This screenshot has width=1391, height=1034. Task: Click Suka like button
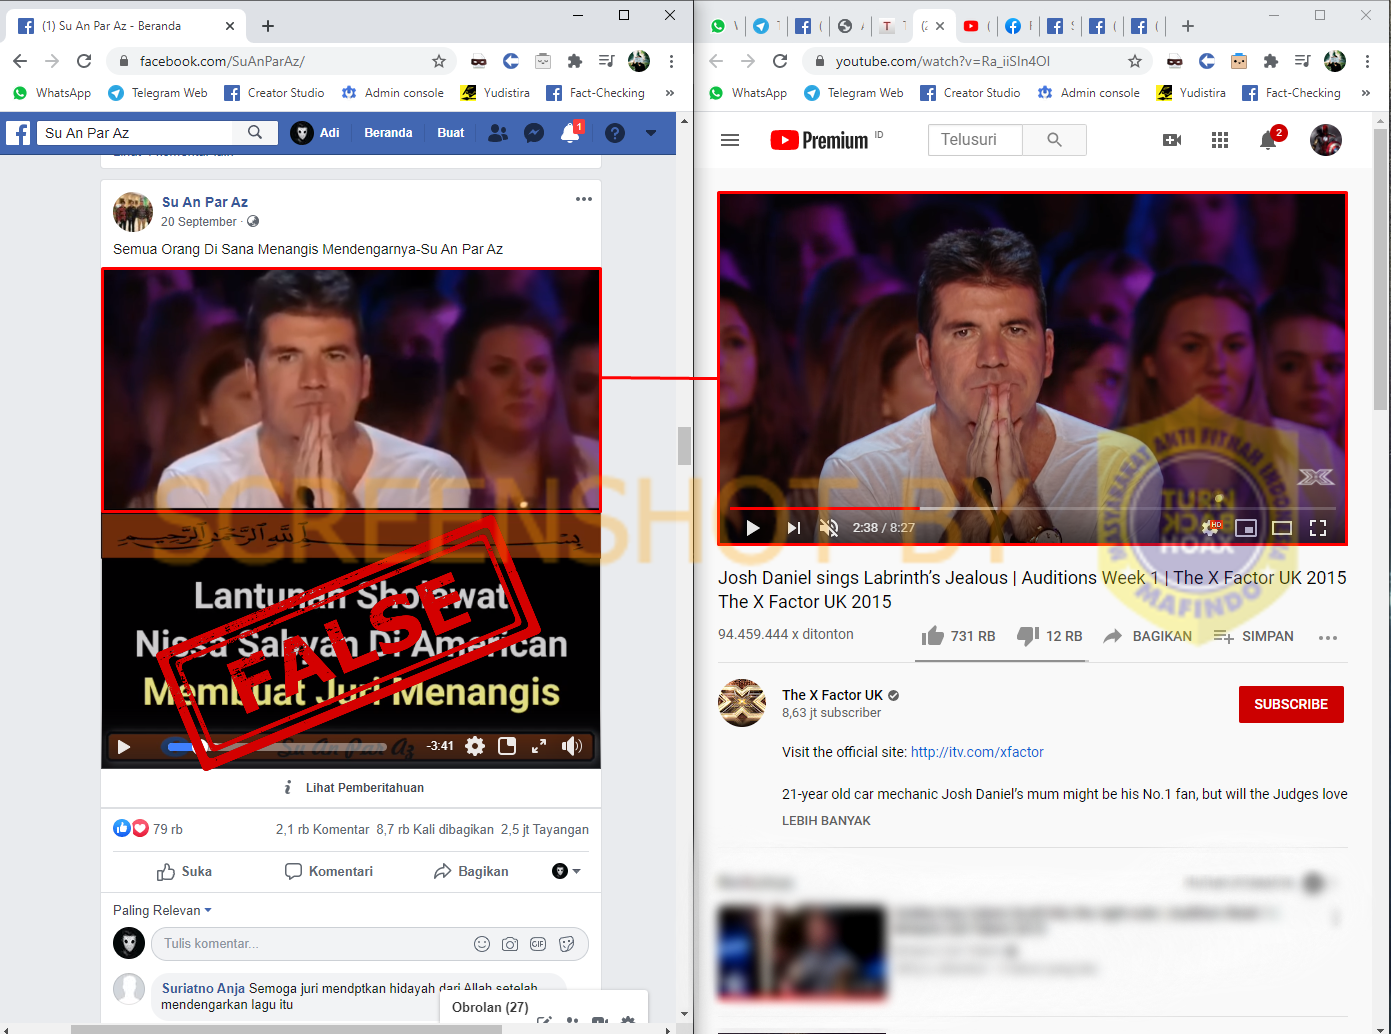pos(185,872)
